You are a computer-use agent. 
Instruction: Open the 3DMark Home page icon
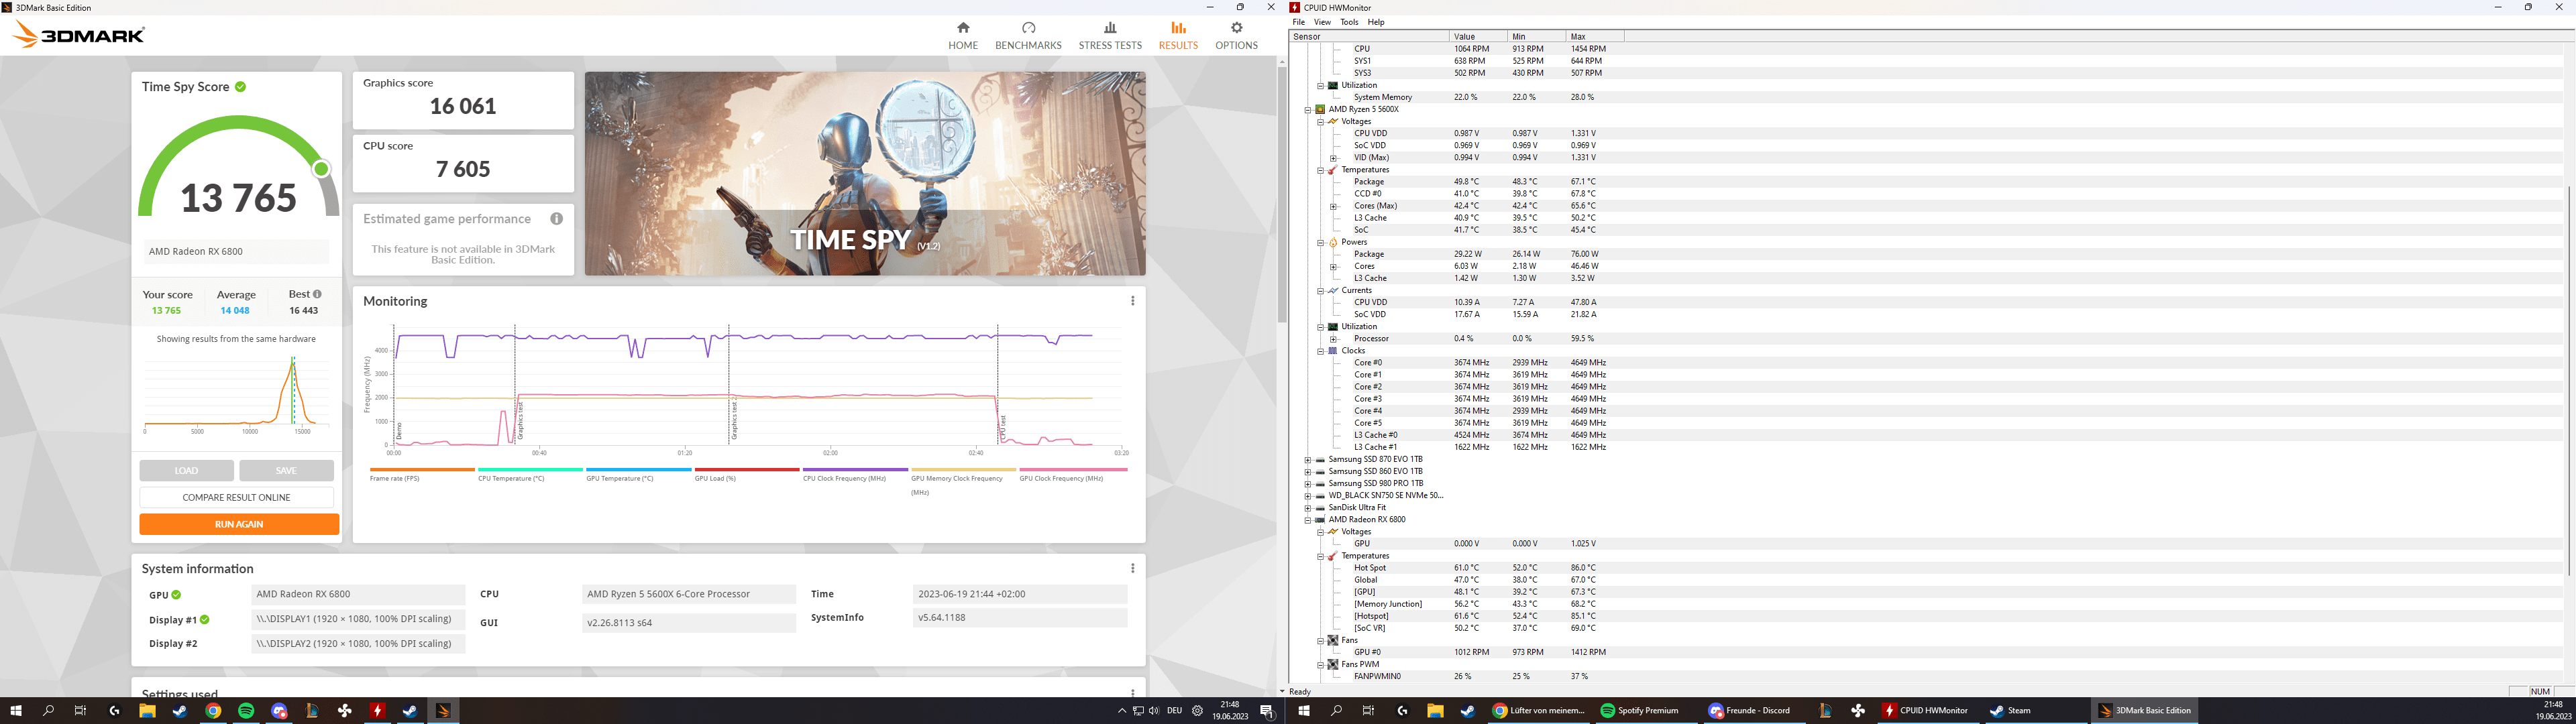coord(962,28)
